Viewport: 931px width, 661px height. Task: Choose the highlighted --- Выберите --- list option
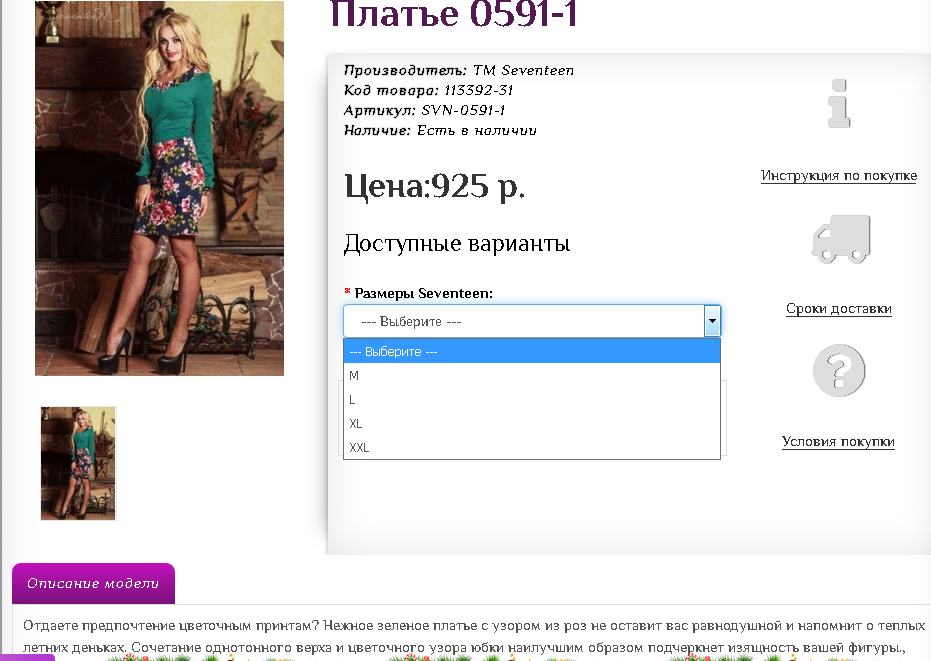pyautogui.click(x=531, y=352)
